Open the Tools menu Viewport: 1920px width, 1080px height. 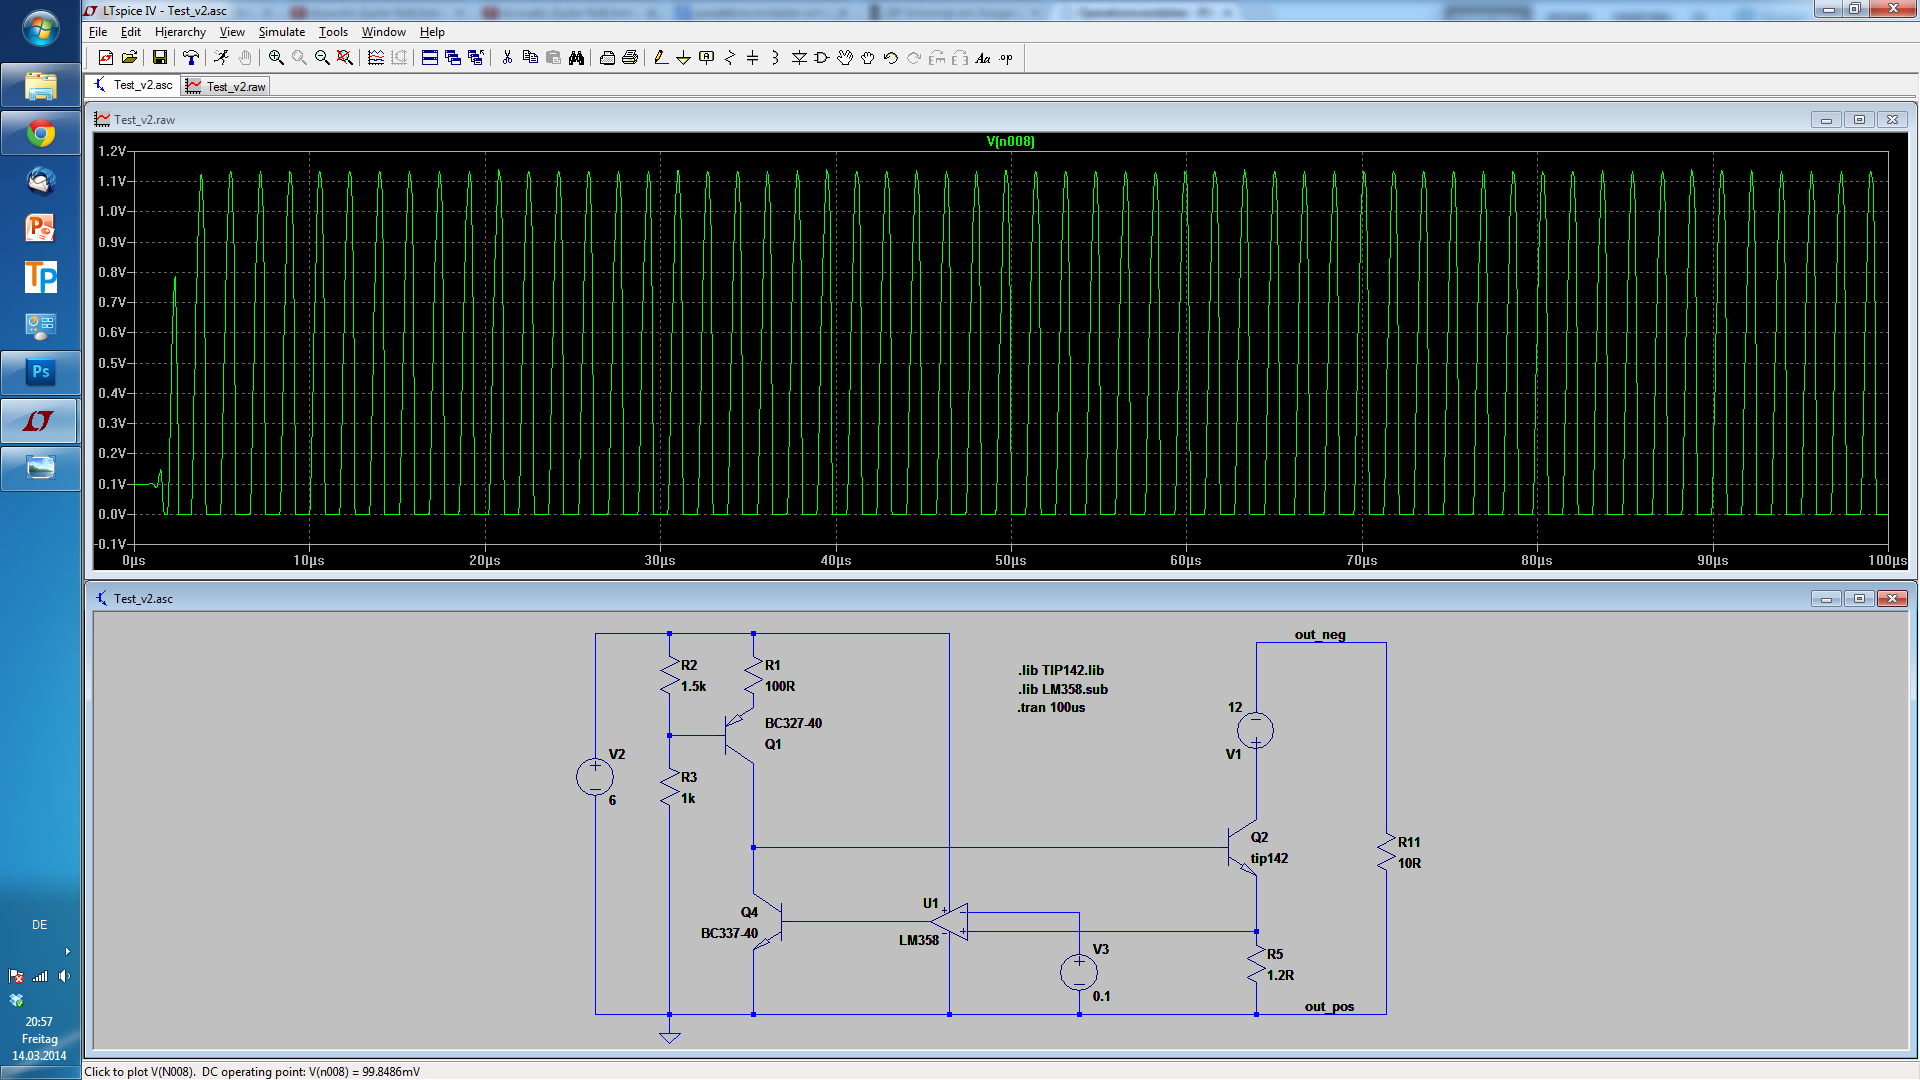333,32
